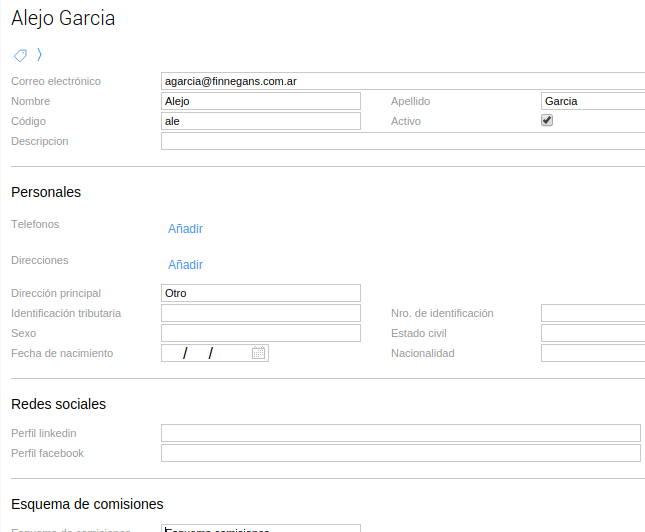645x532 pixels.
Task: Open the Dirección principal field showing Otro
Action: (261, 293)
